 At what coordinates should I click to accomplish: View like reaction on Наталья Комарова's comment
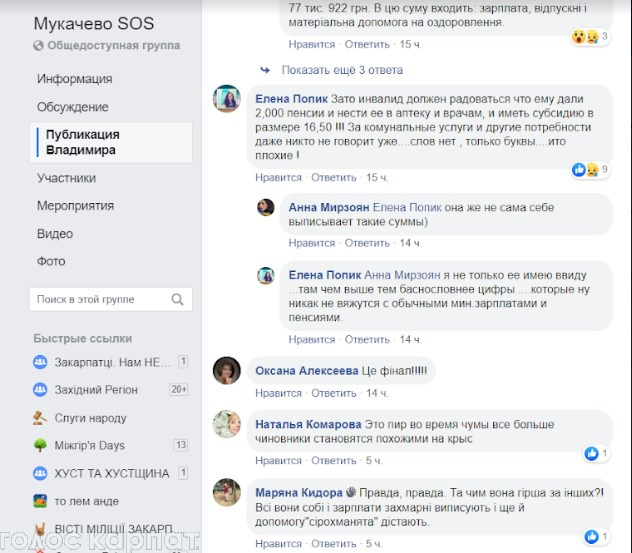[x=596, y=454]
